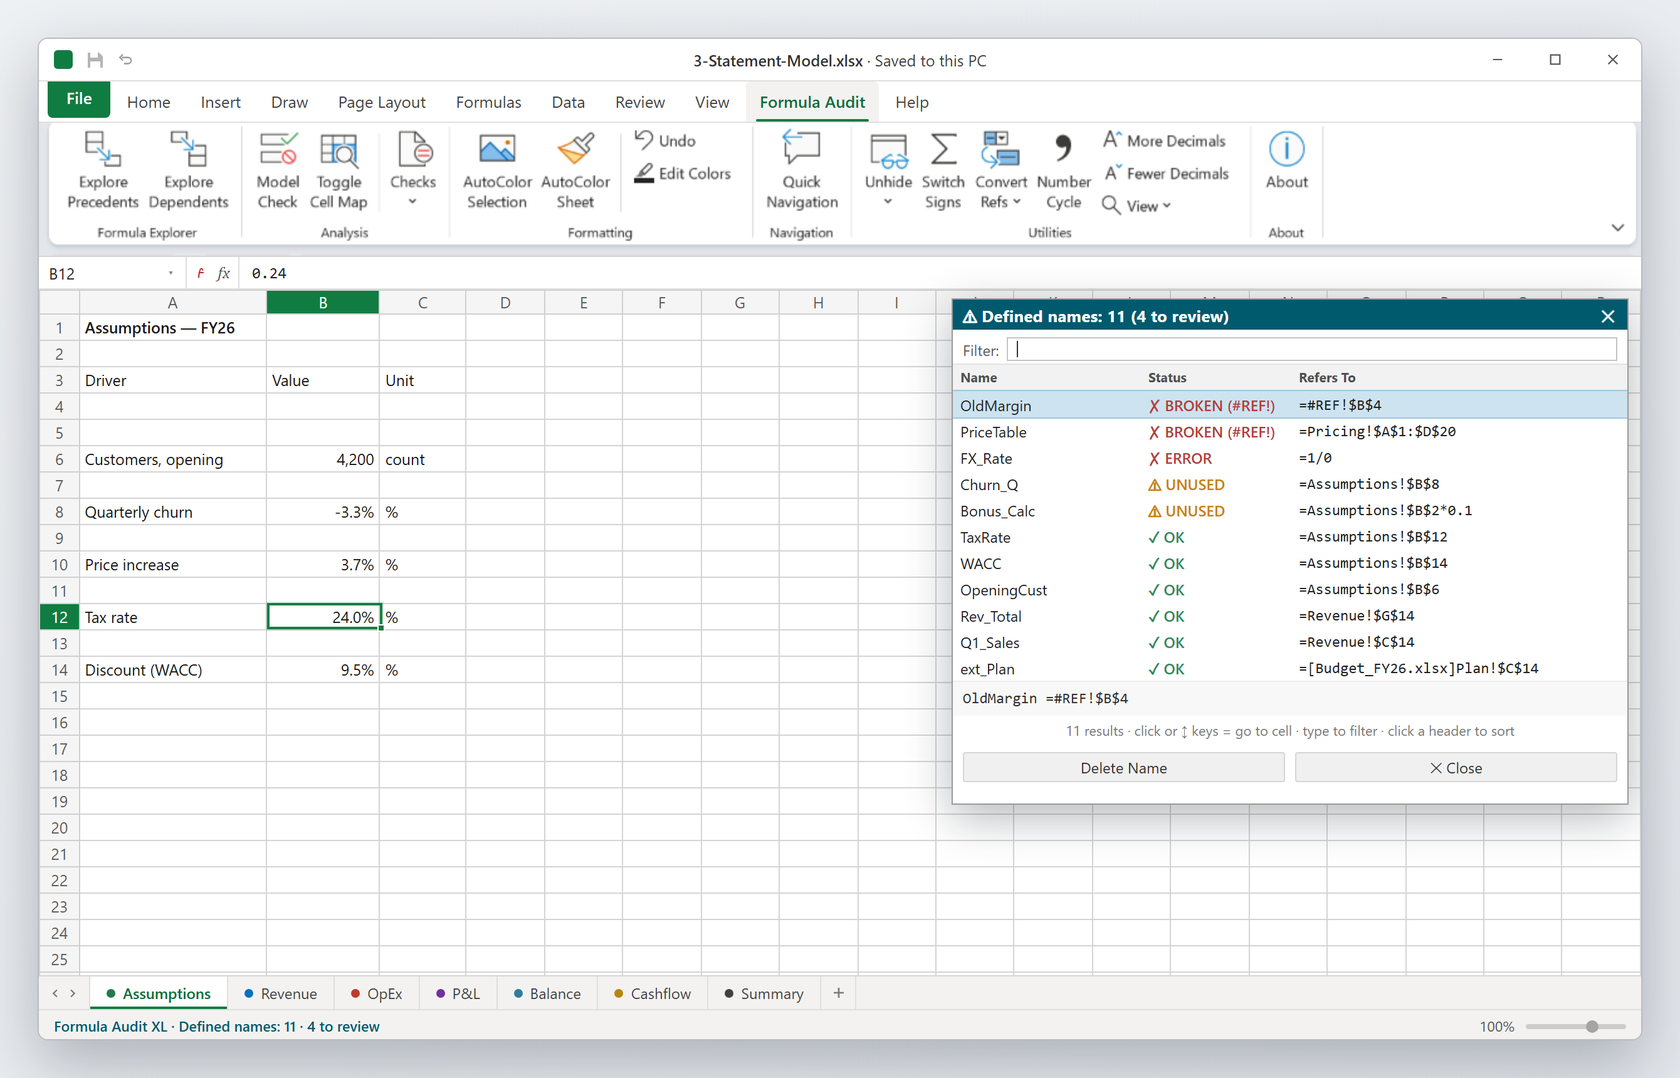This screenshot has height=1078, width=1680.
Task: Click Undo in Formatting group
Action: 665,141
